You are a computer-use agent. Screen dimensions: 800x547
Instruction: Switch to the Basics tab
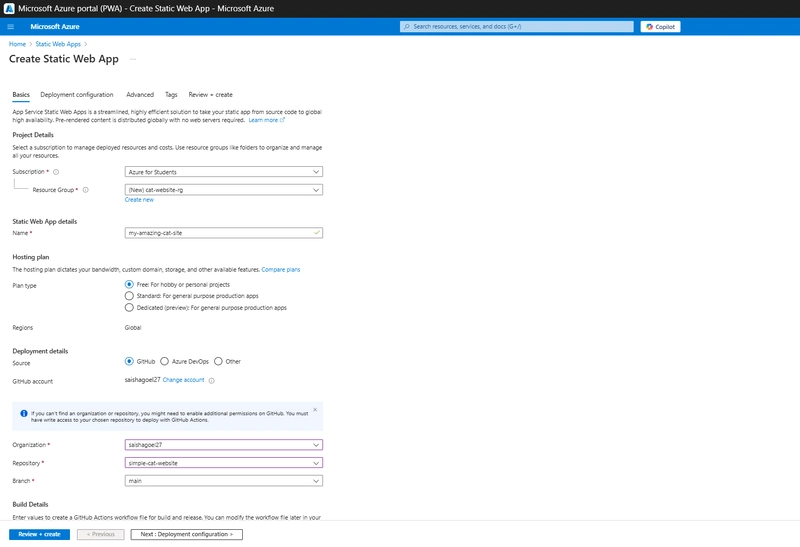pos(21,95)
